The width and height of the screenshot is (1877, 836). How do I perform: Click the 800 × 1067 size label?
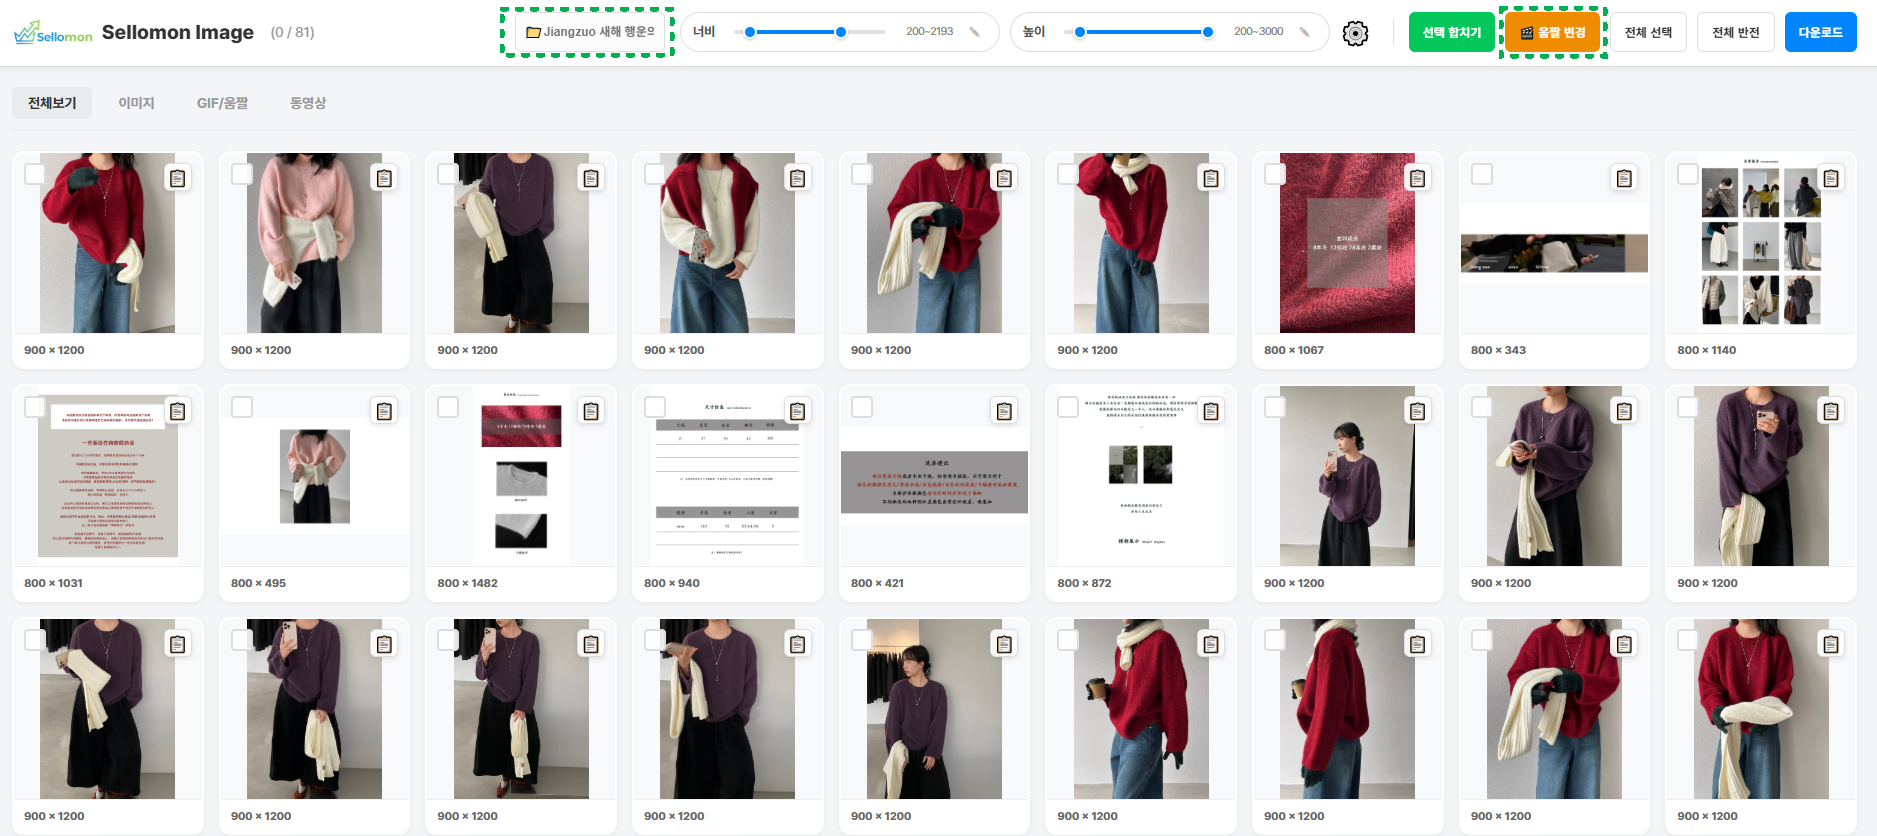pos(1293,350)
